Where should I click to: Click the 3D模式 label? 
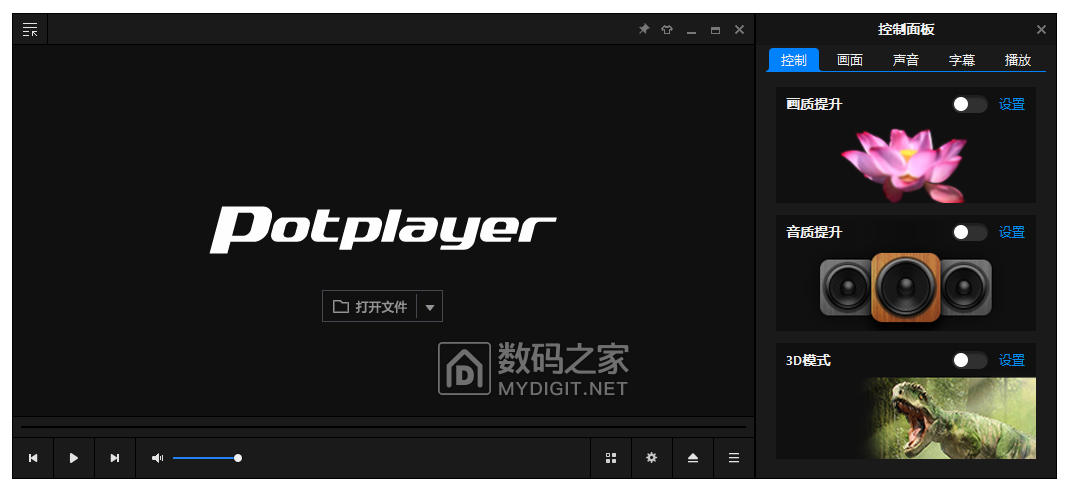[809, 361]
